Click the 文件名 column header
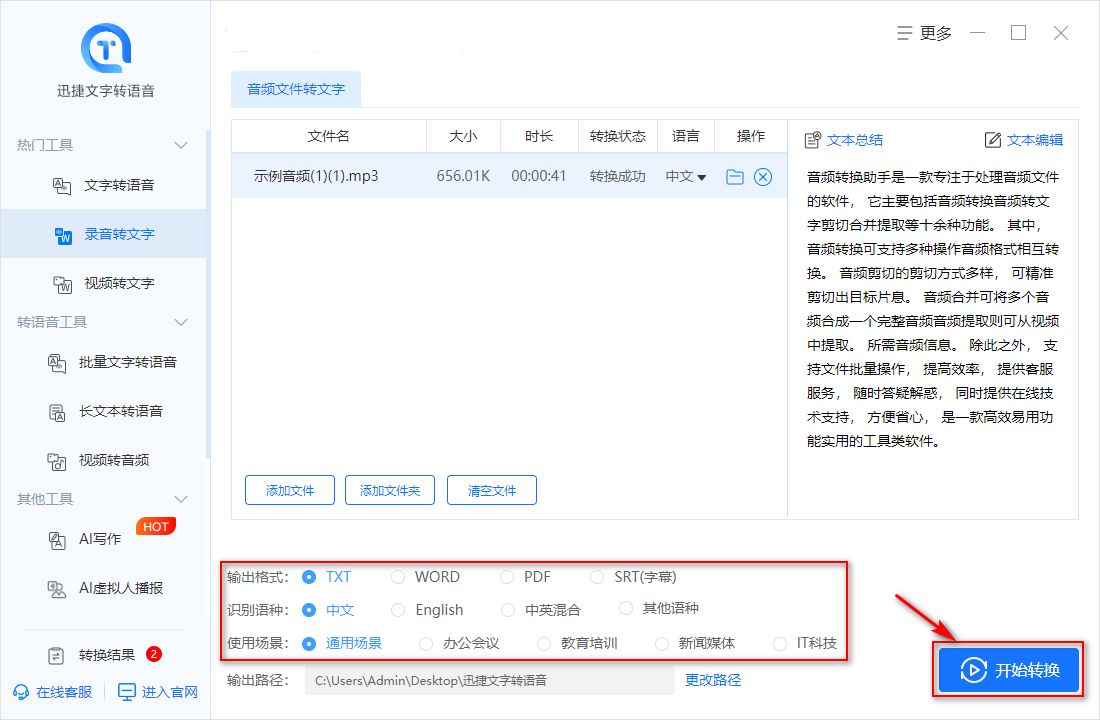This screenshot has width=1100, height=720. pos(328,136)
